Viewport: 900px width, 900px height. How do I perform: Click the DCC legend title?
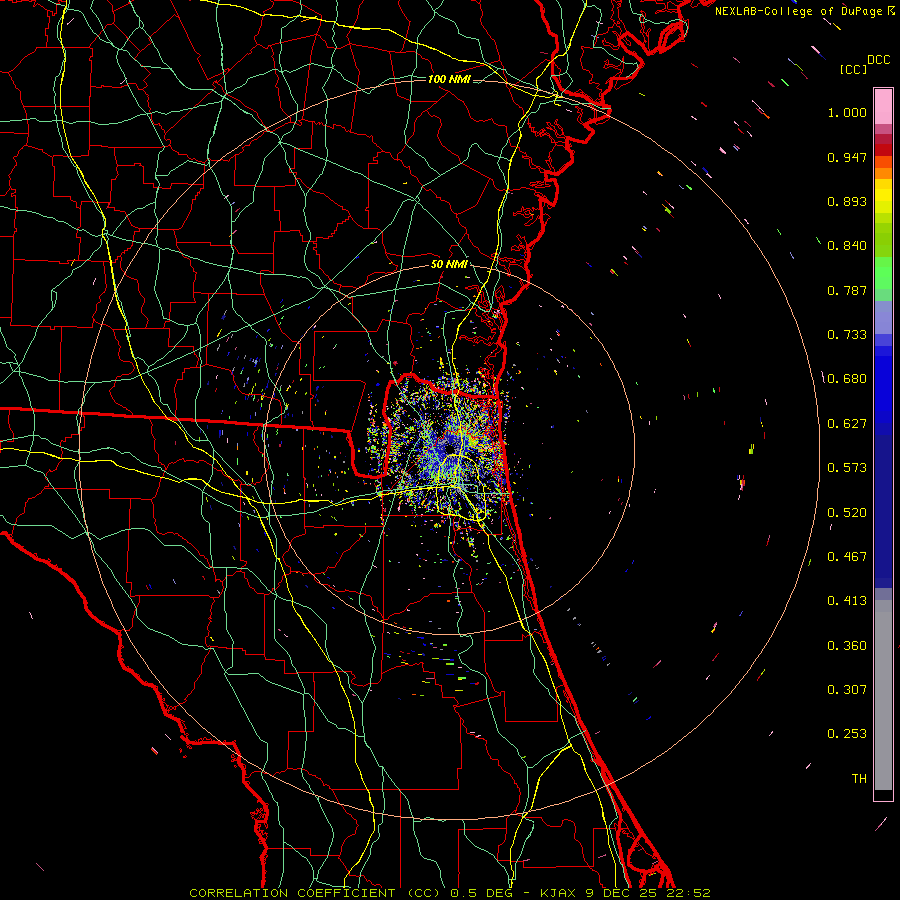point(879,60)
